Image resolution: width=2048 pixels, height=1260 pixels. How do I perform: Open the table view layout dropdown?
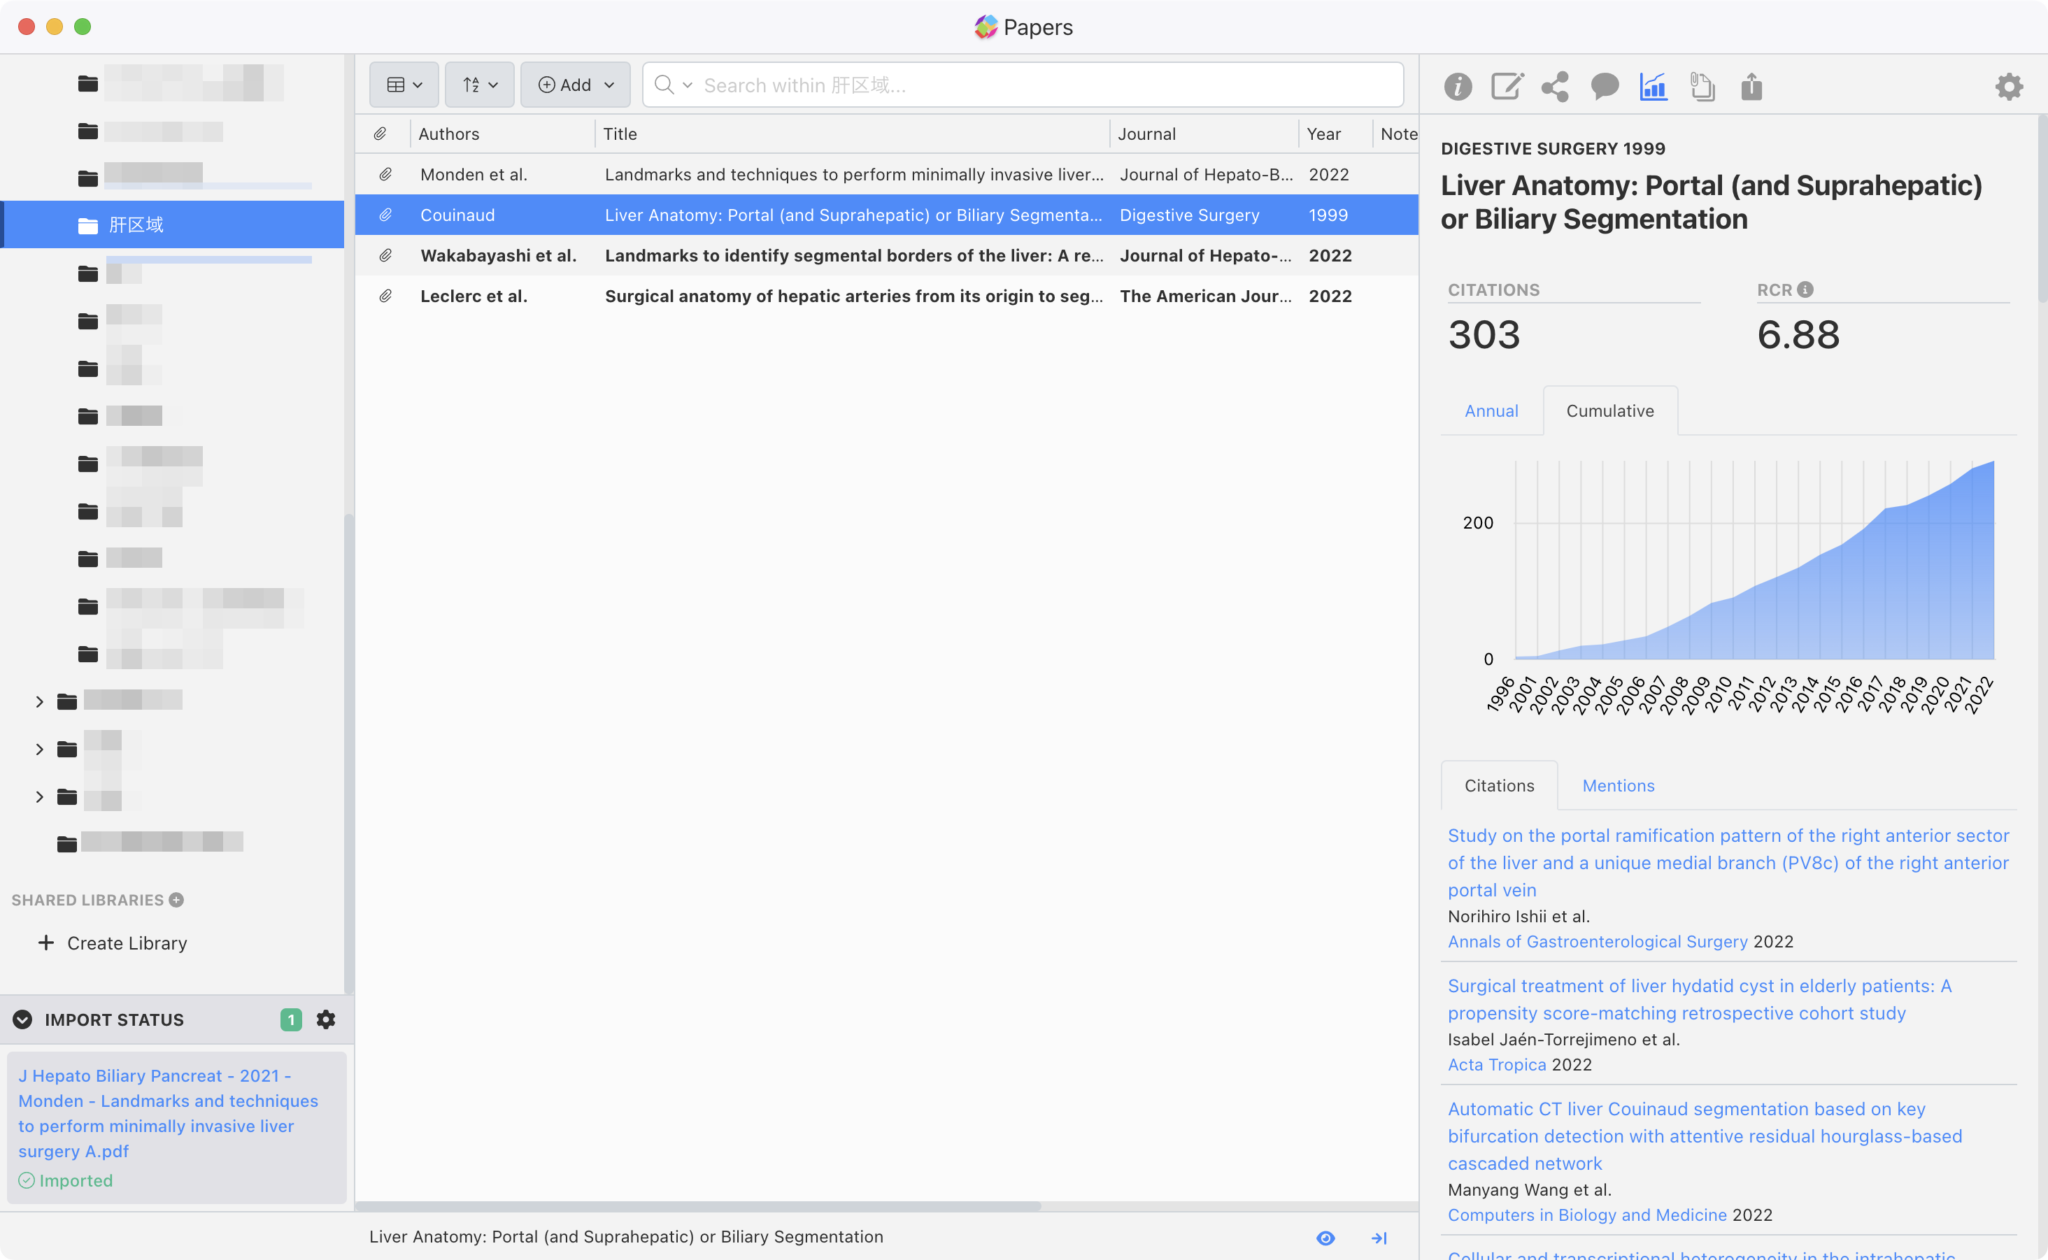click(x=404, y=85)
